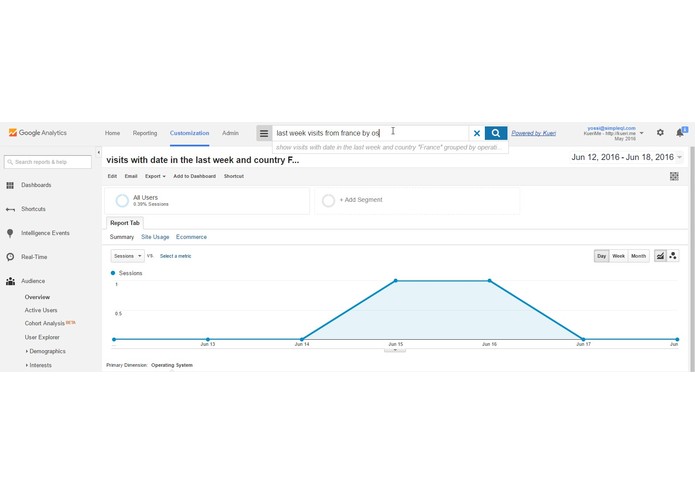The width and height of the screenshot is (695, 494).
Task: Click the Shortcuts arrow icon
Action: pos(10,209)
